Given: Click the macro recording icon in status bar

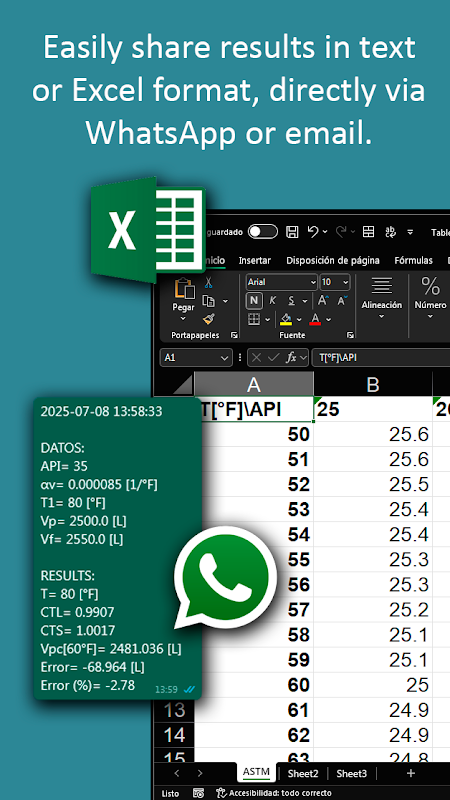Looking at the screenshot, I should coord(198,793).
